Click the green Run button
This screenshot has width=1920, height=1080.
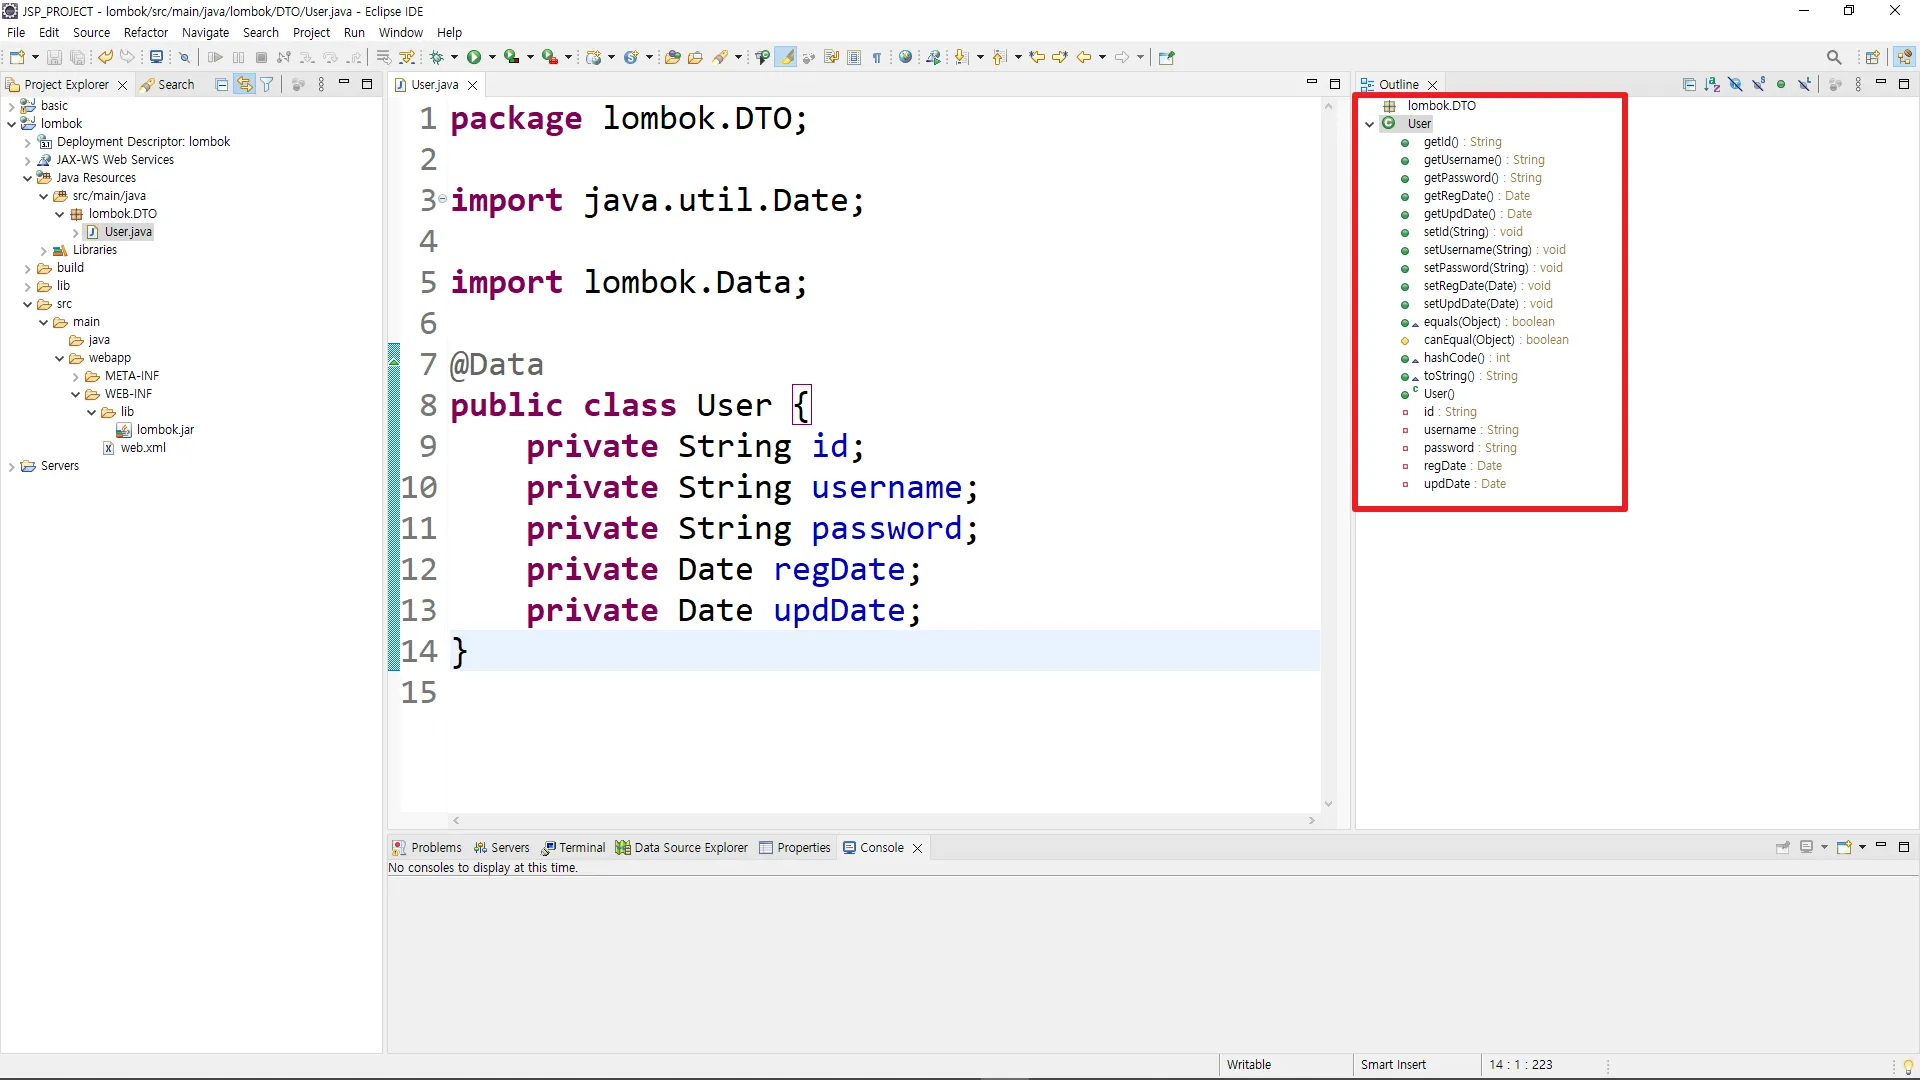click(474, 57)
